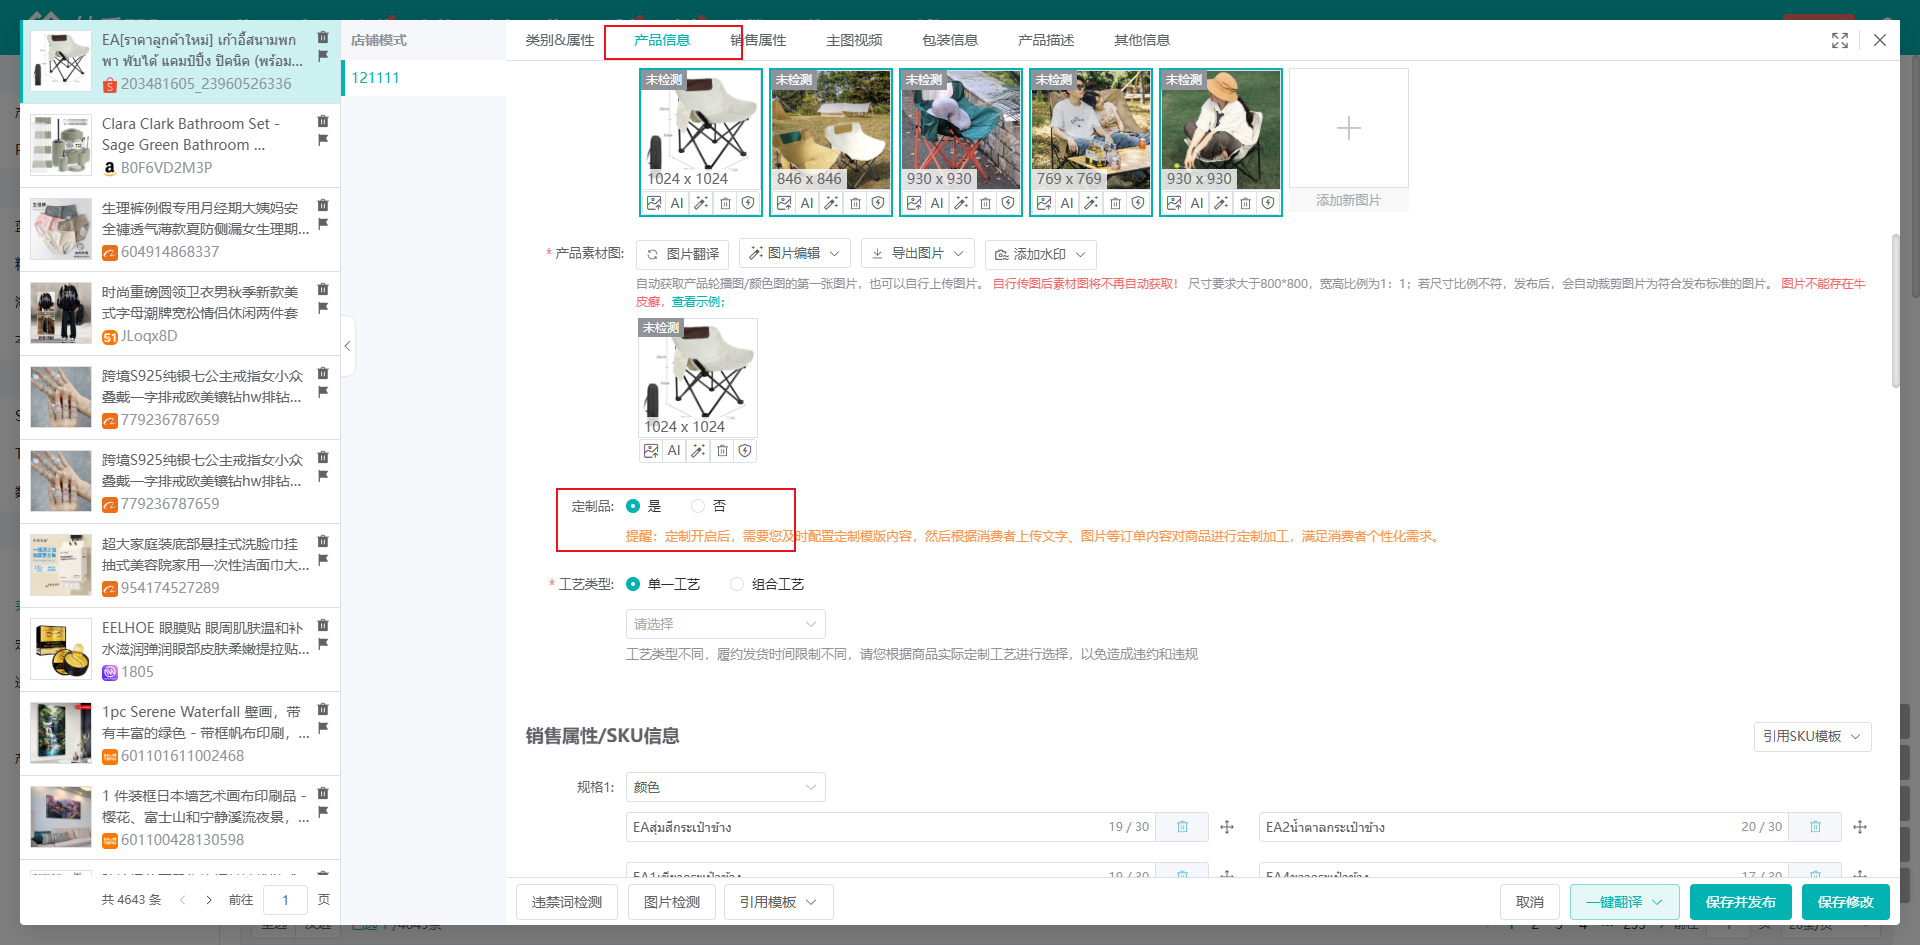
Task: Flag the 时尚重磅圆领卫衣 listing
Action: click(x=323, y=308)
